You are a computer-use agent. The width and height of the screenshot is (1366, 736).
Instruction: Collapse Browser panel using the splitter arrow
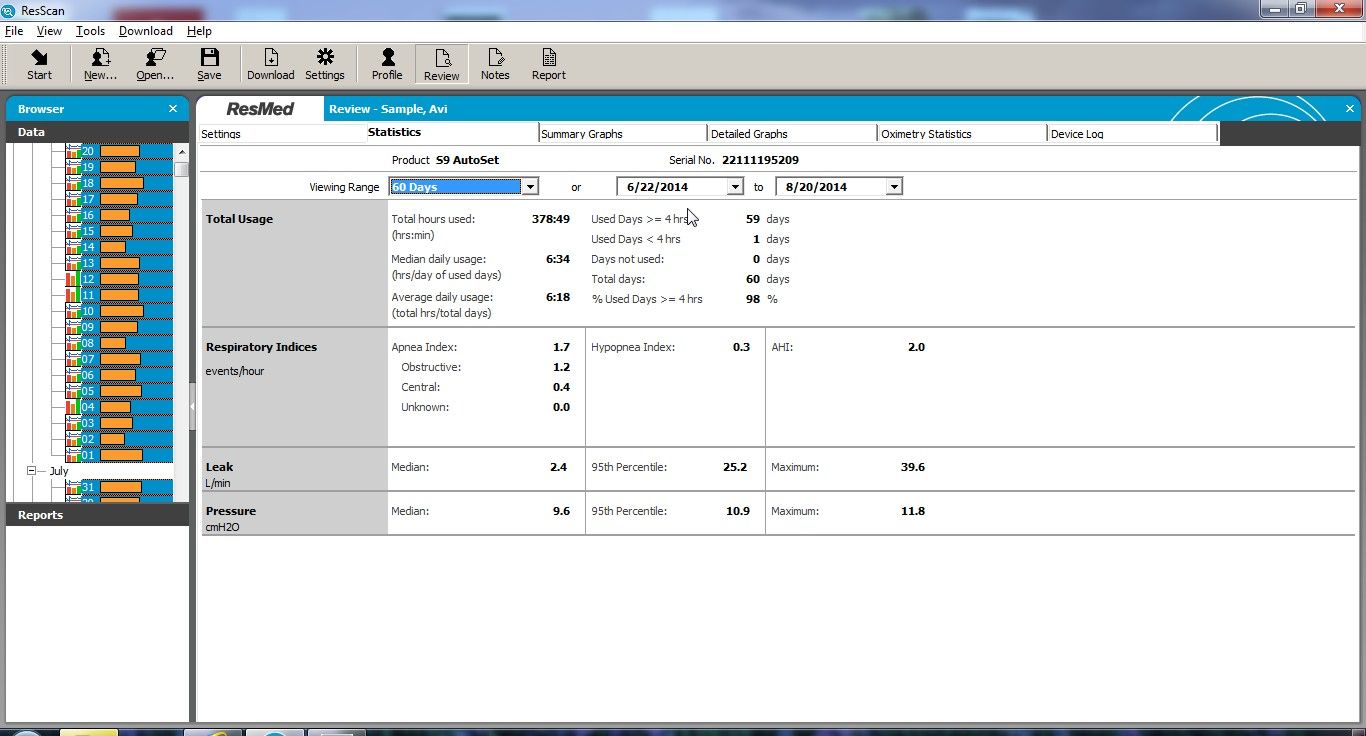192,406
